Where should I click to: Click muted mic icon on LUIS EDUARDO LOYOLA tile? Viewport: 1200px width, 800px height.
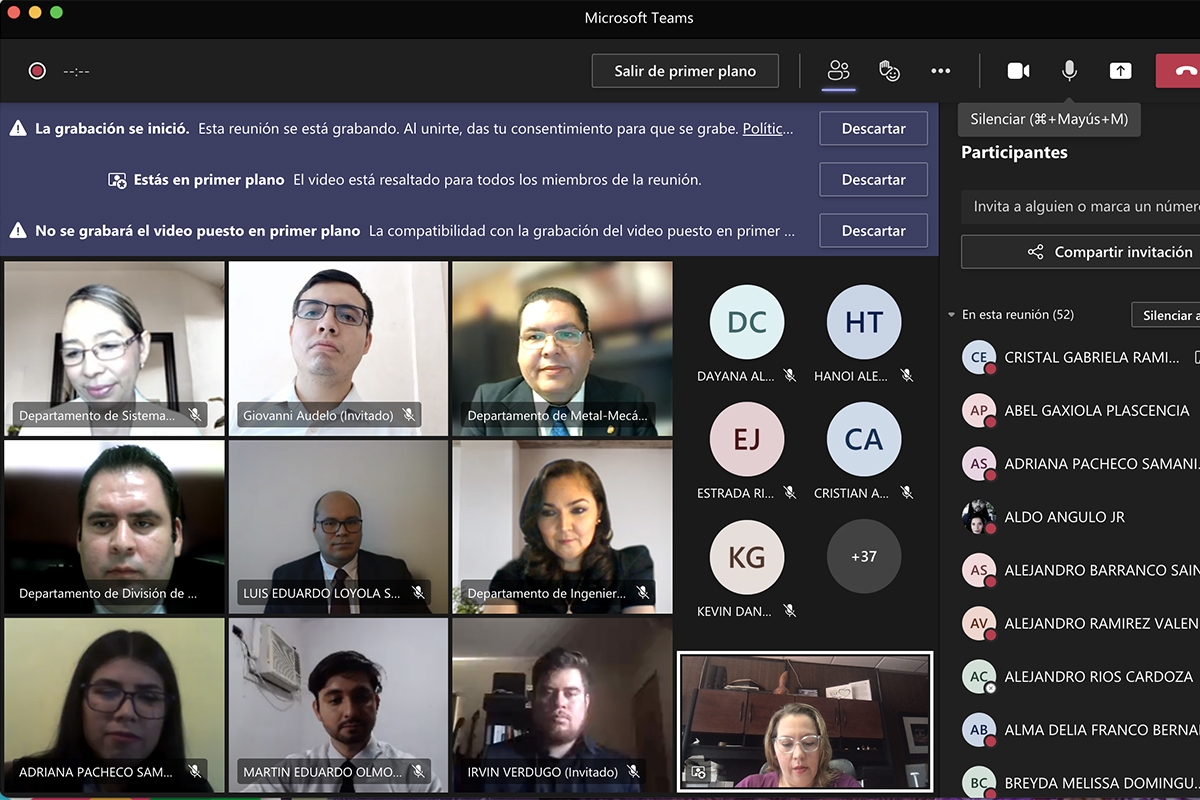click(418, 593)
